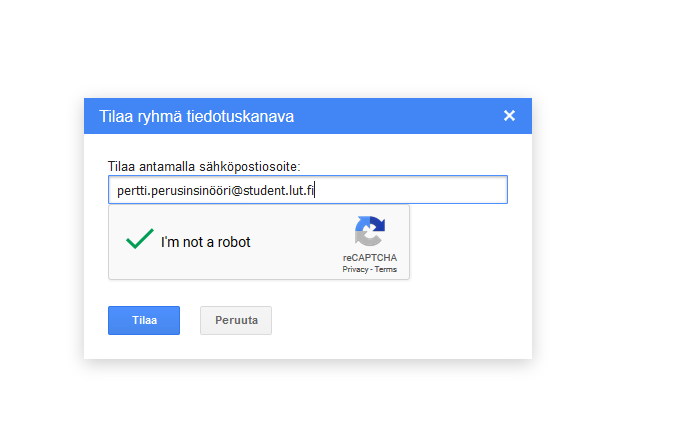Select the "I'm not a robot" label
The width and height of the screenshot is (699, 434).
pyautogui.click(x=206, y=242)
